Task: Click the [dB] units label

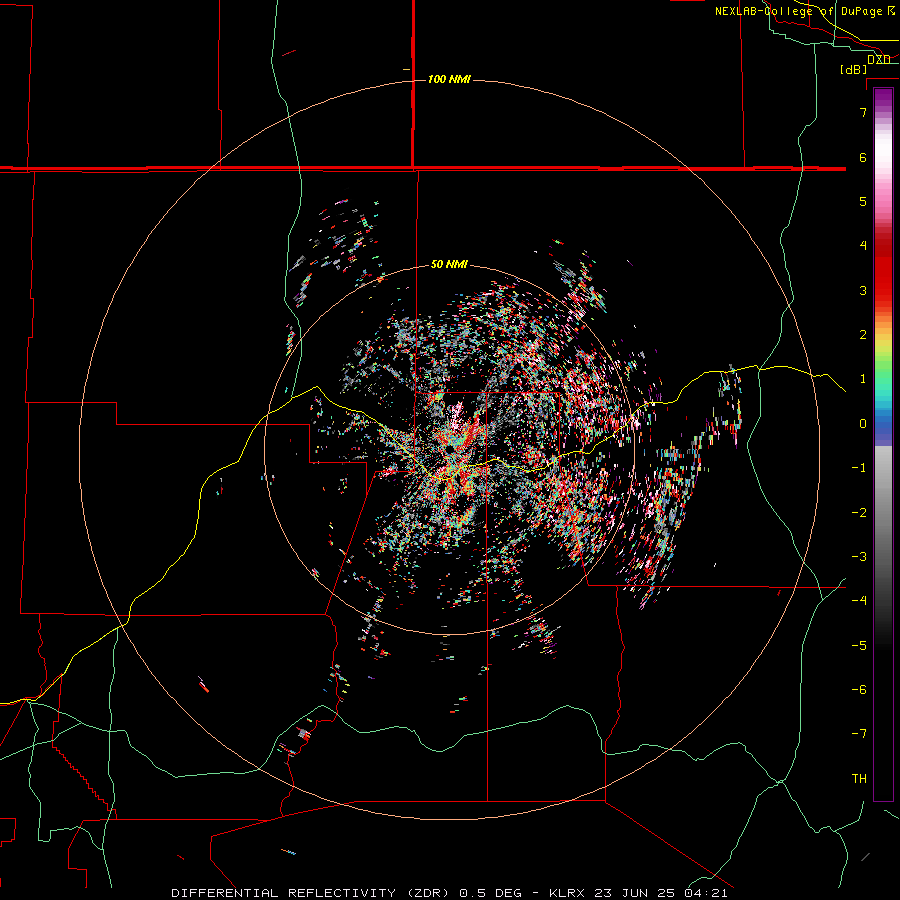Action: [x=853, y=69]
